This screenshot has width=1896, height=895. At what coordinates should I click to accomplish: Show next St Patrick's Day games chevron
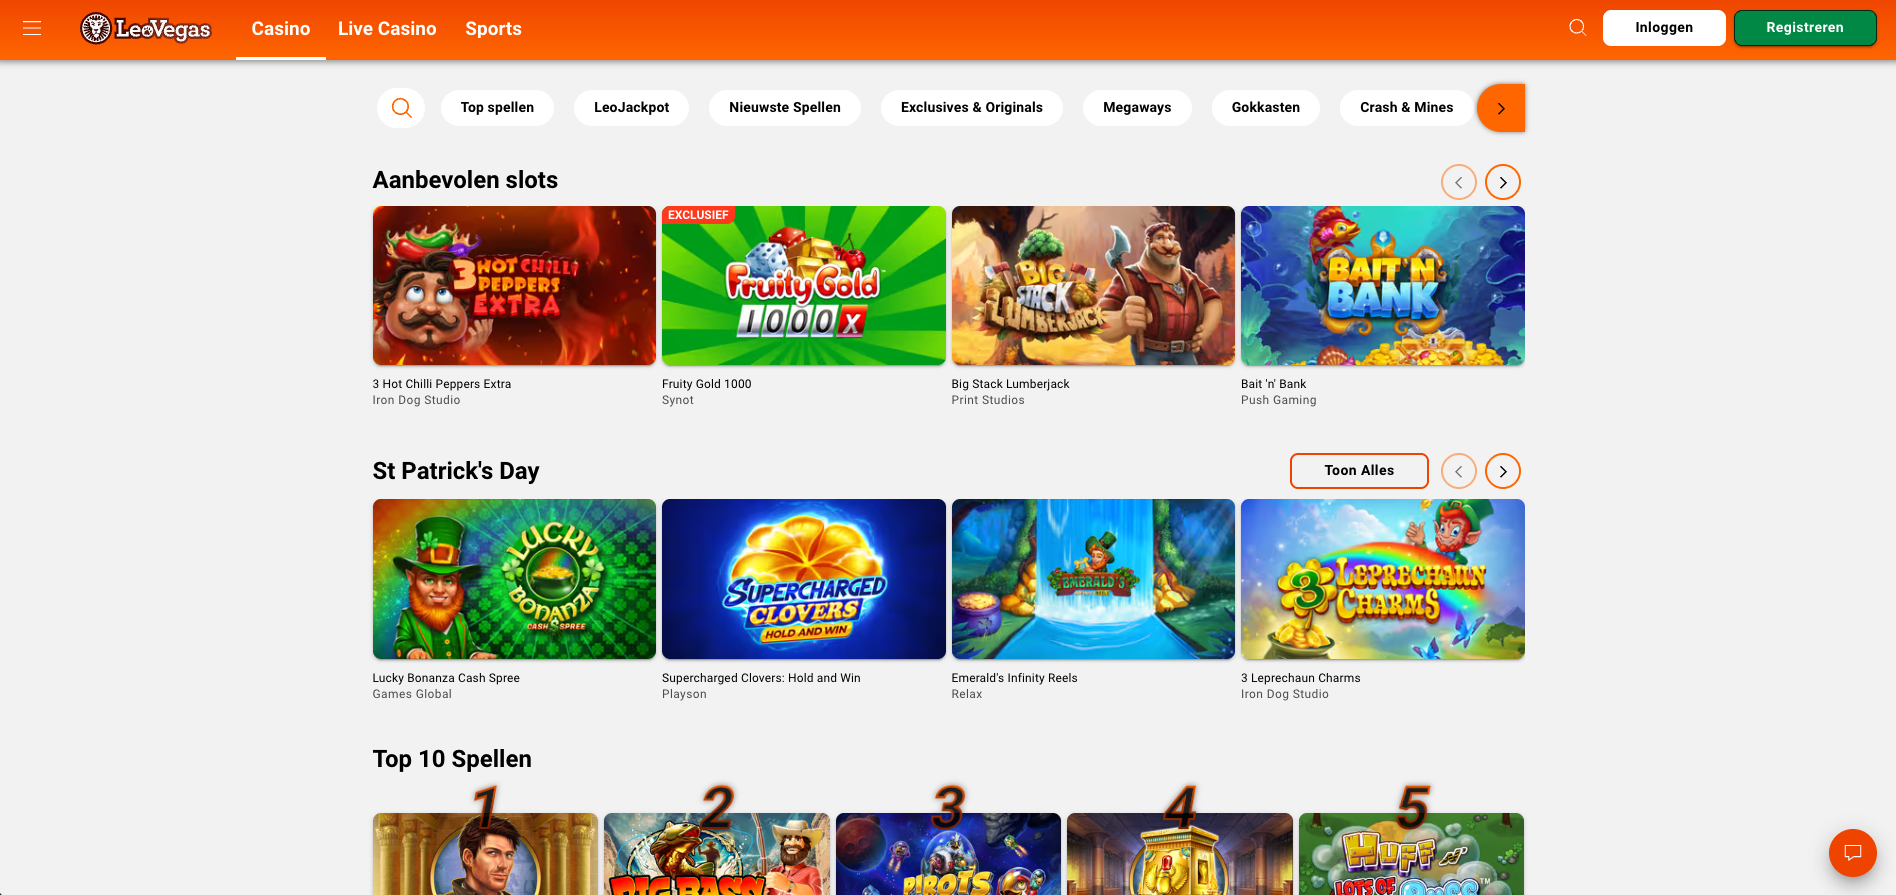point(1503,471)
